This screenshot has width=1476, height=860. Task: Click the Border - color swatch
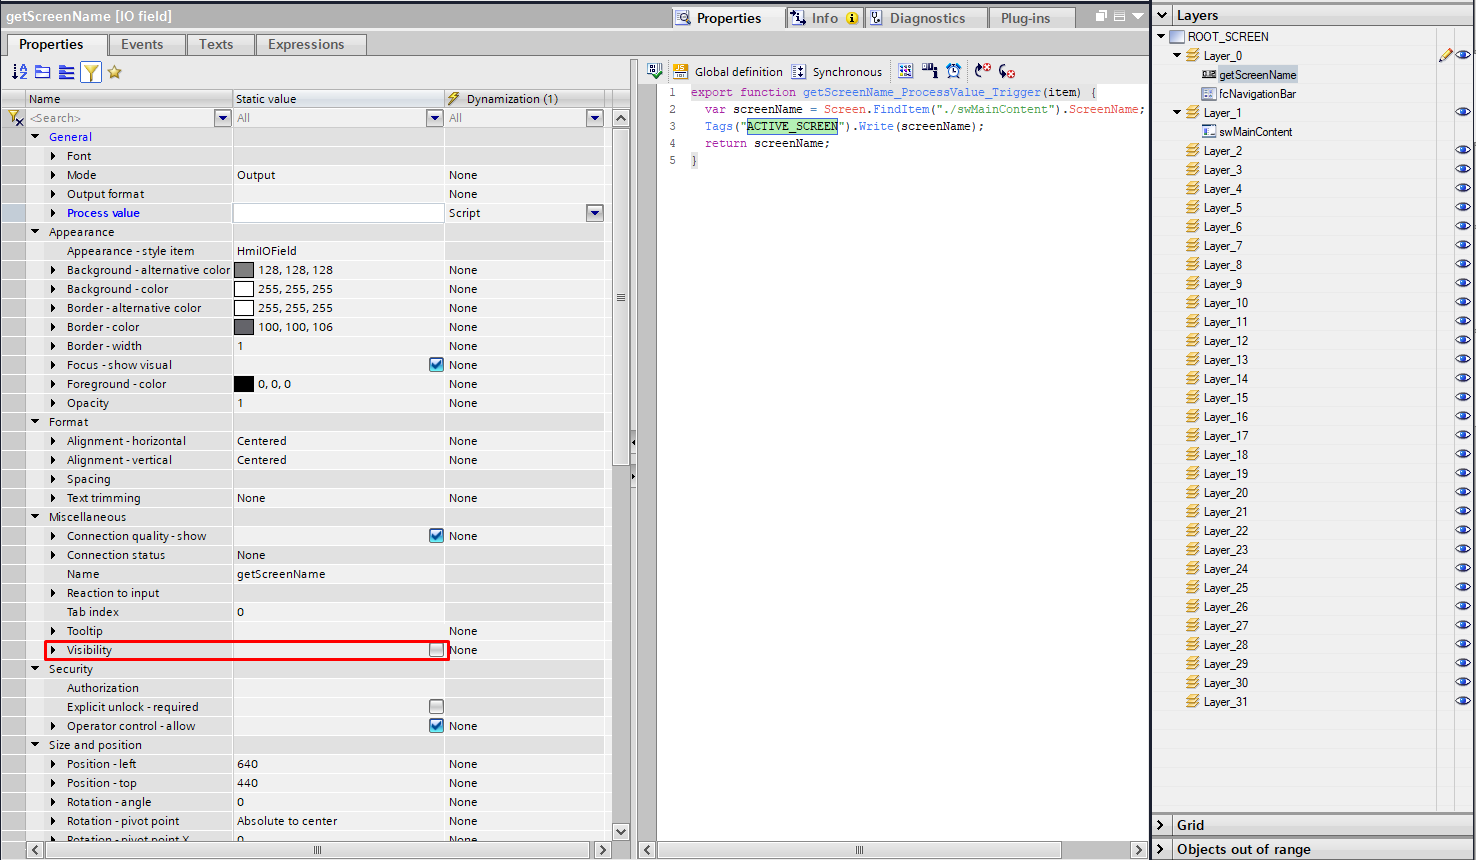pos(244,327)
